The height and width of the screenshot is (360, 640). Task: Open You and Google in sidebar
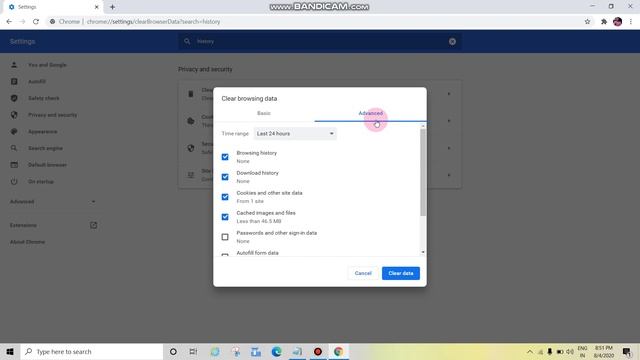tap(47, 65)
